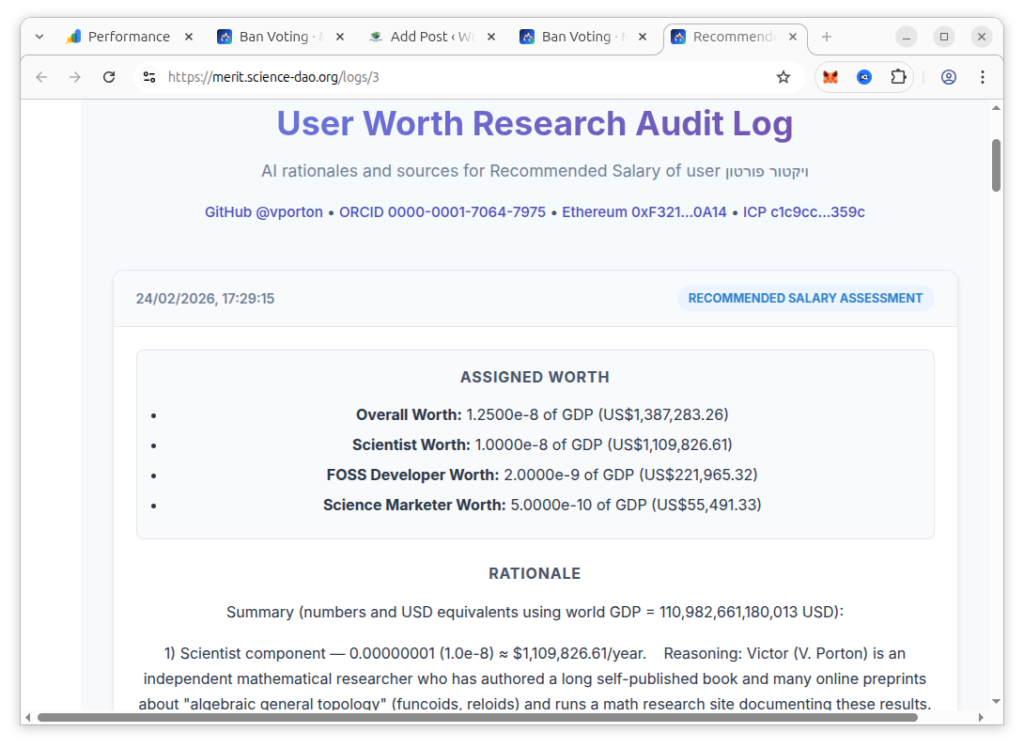
Task: Click the MetaMask fox extension icon
Action: pyautogui.click(x=830, y=77)
